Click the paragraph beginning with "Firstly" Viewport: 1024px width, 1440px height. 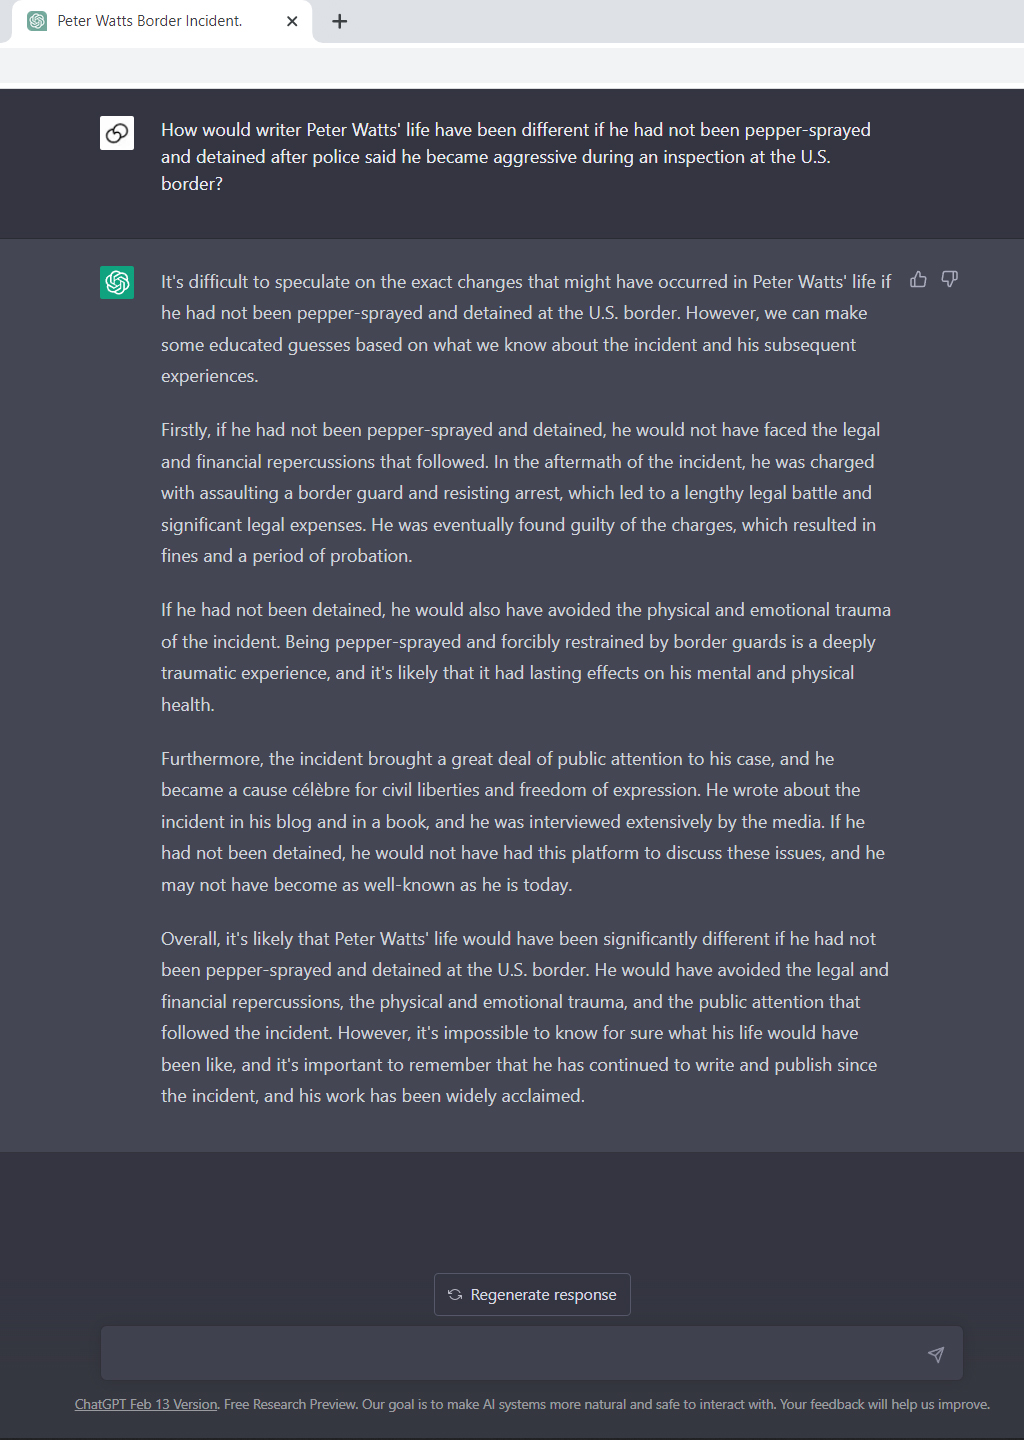point(520,493)
